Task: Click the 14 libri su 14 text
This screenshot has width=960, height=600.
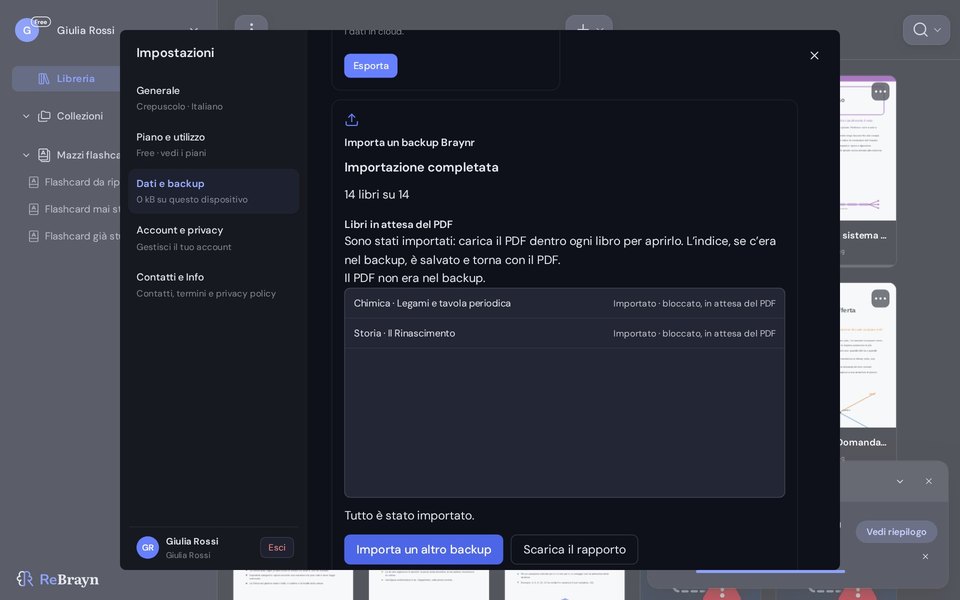Action: [x=377, y=195]
